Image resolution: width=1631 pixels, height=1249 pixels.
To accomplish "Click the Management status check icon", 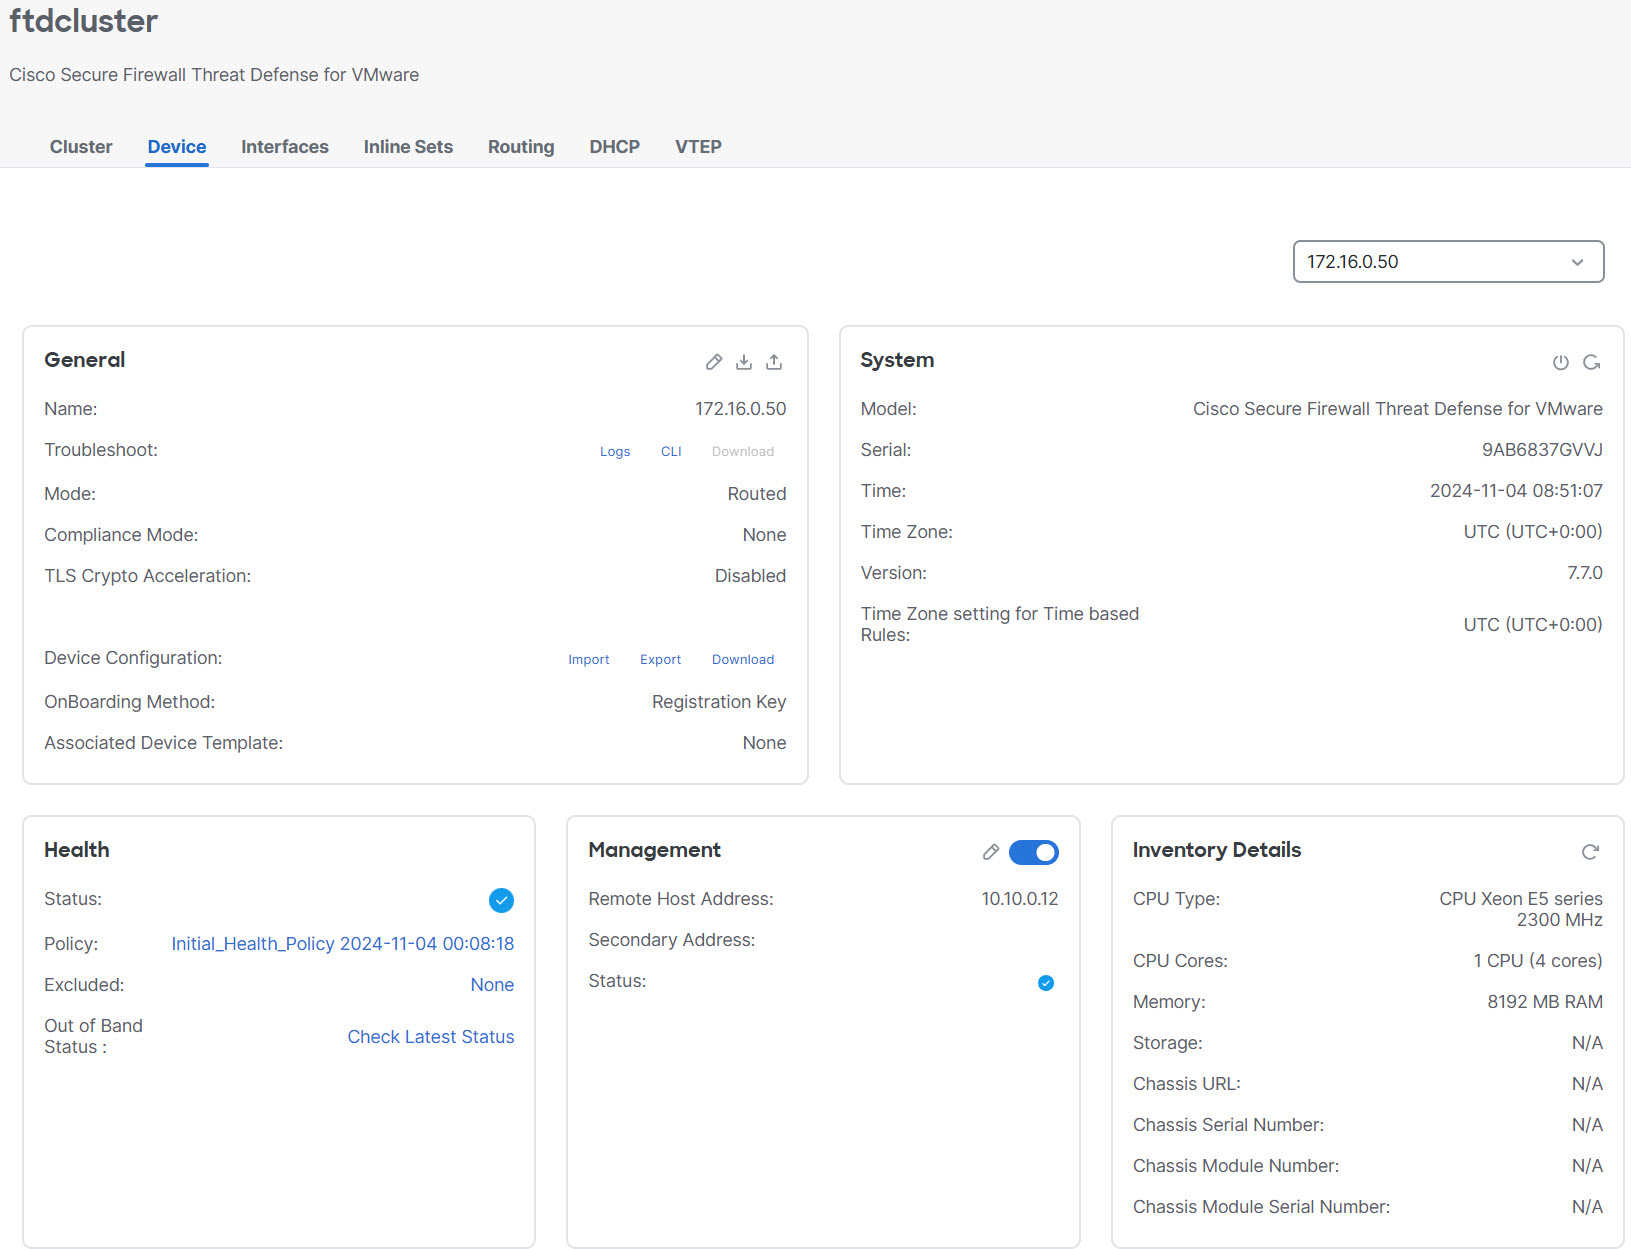I will [1045, 982].
